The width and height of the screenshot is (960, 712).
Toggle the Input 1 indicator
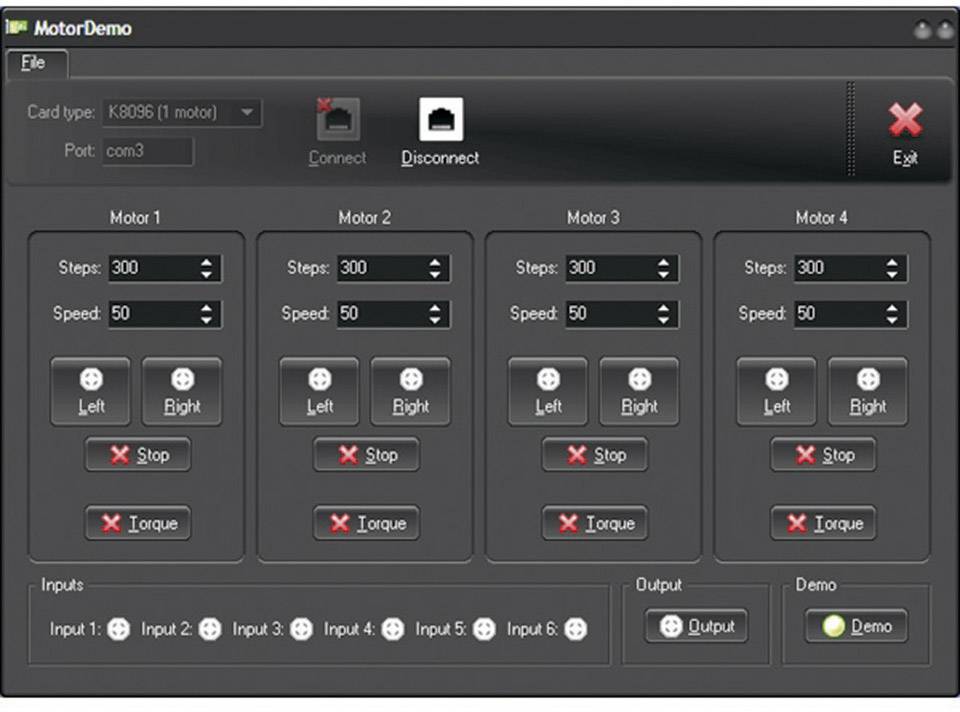tap(119, 629)
